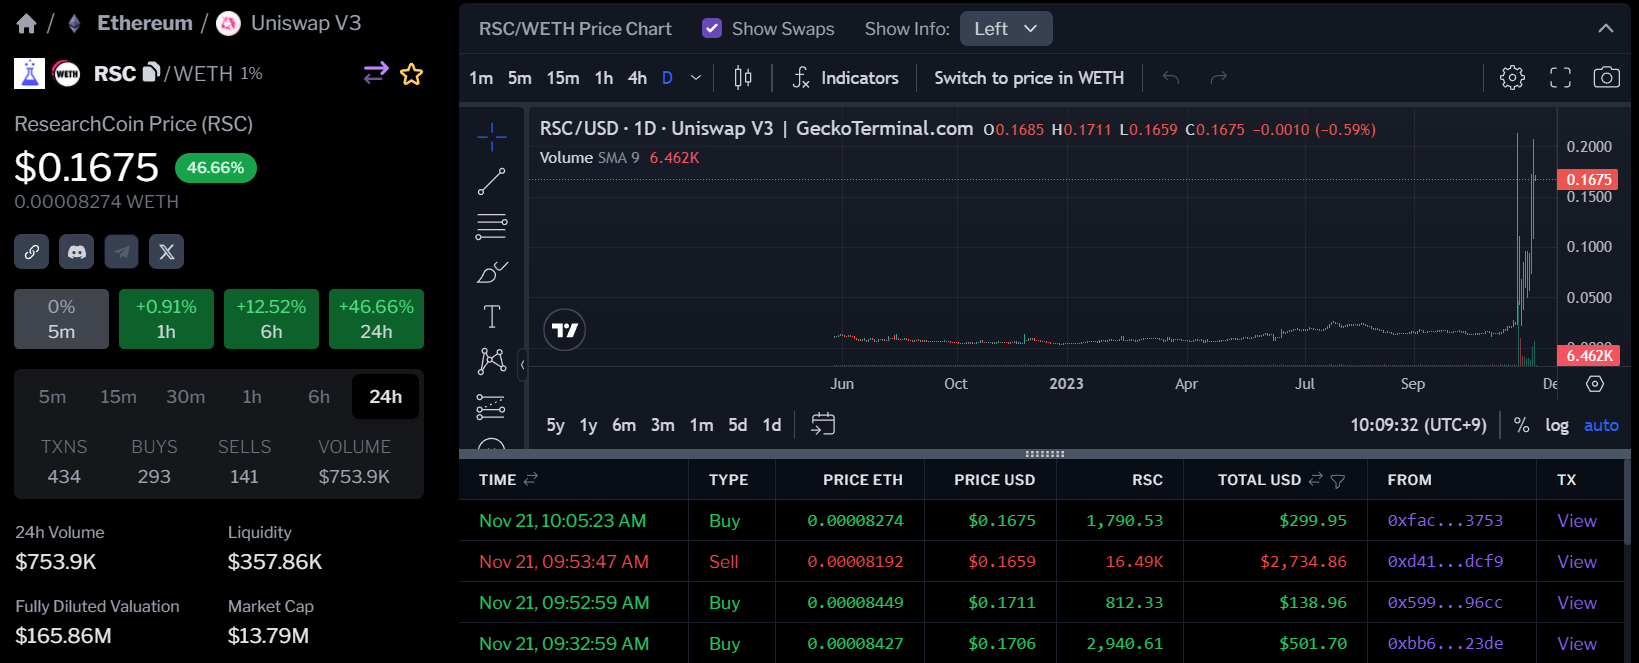The width and height of the screenshot is (1639, 663).
Task: Open the Discord community icon
Action: pos(77,252)
